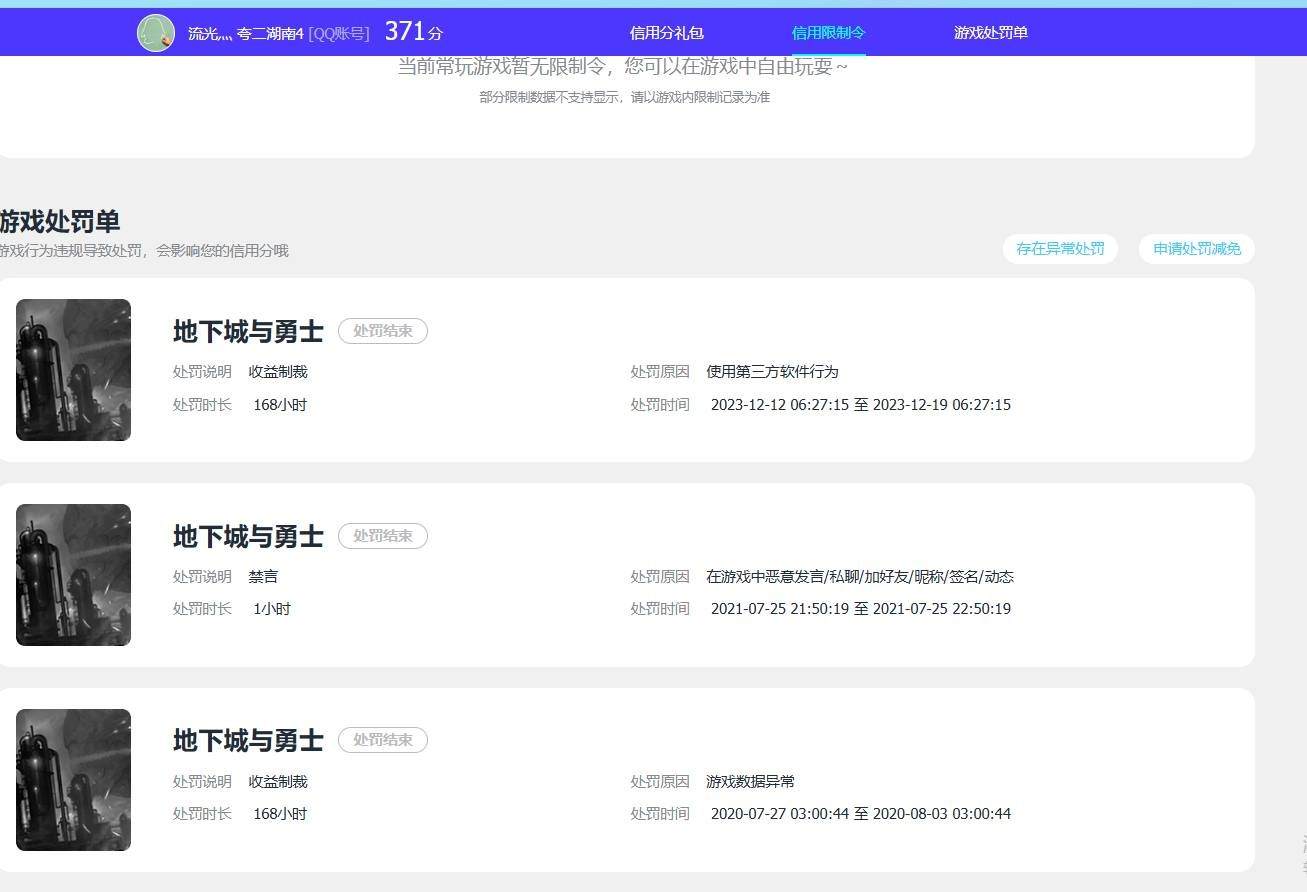This screenshot has height=892, width=1307.
Task: Click the 申请处罚减免 button
Action: point(1197,249)
